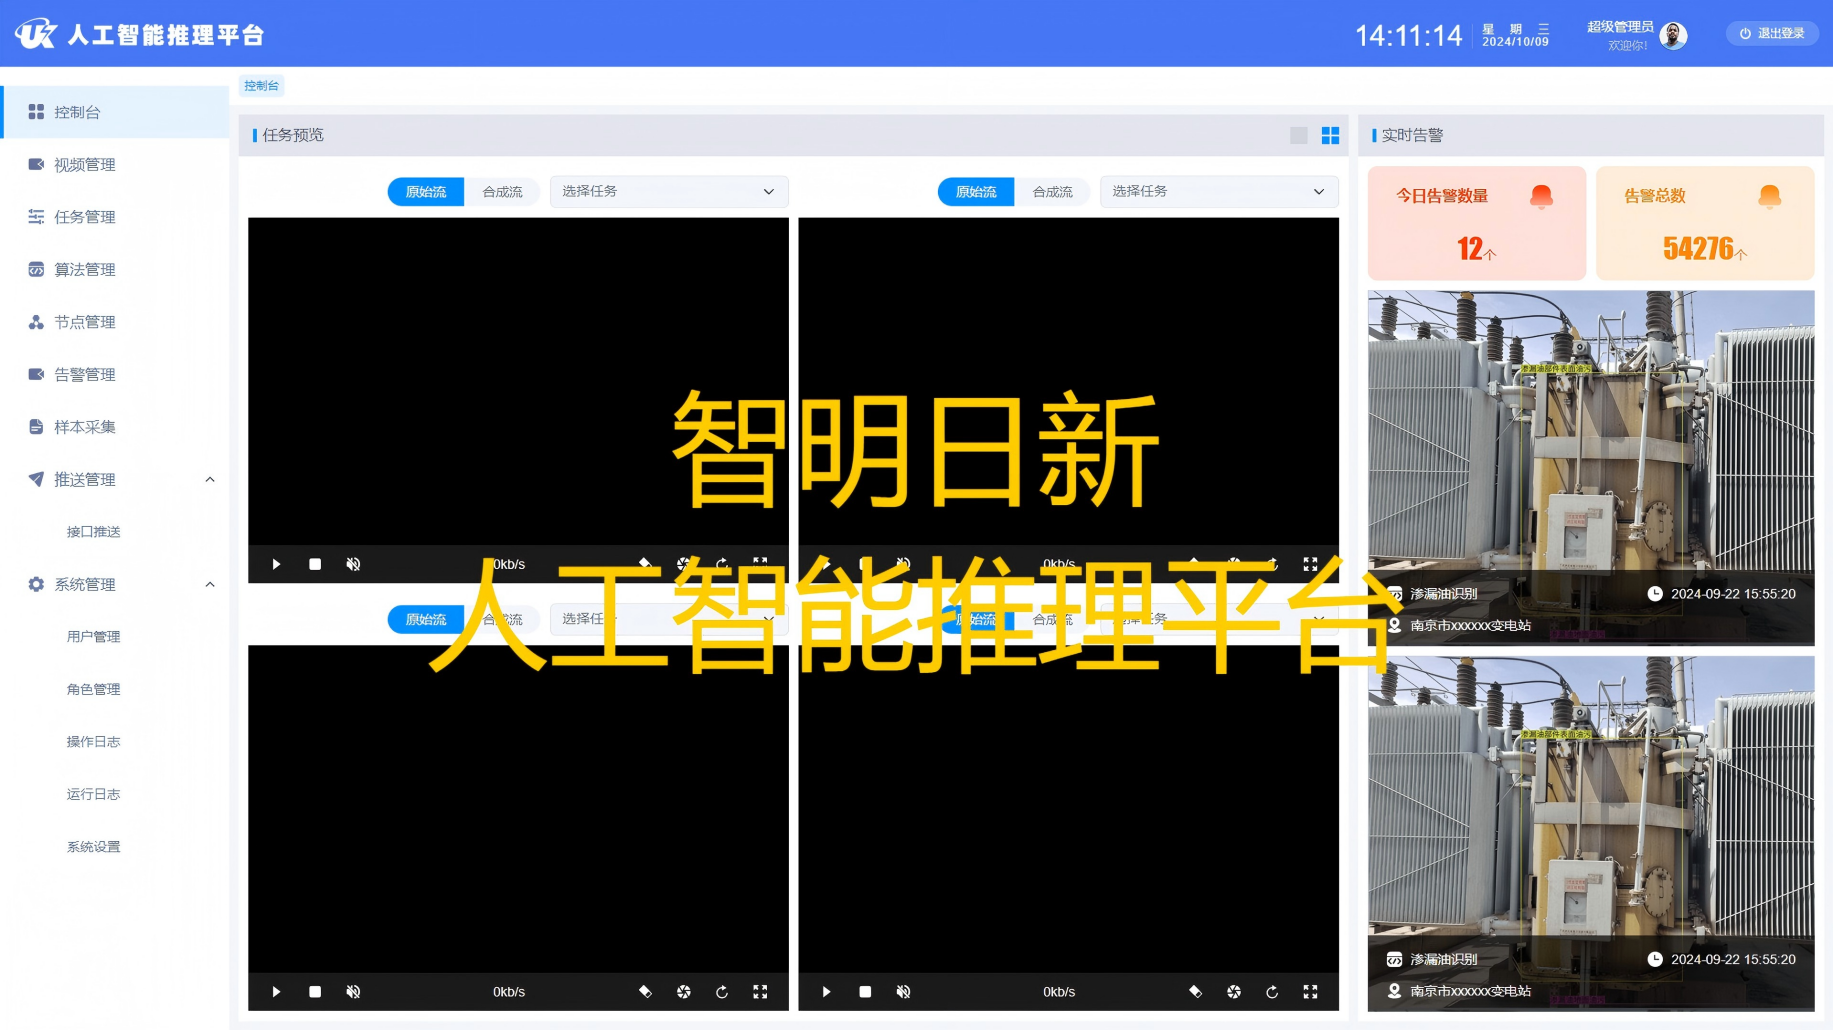Image resolution: width=1833 pixels, height=1030 pixels.
Task: Select 合成流 for the top-left player
Action: coord(502,192)
